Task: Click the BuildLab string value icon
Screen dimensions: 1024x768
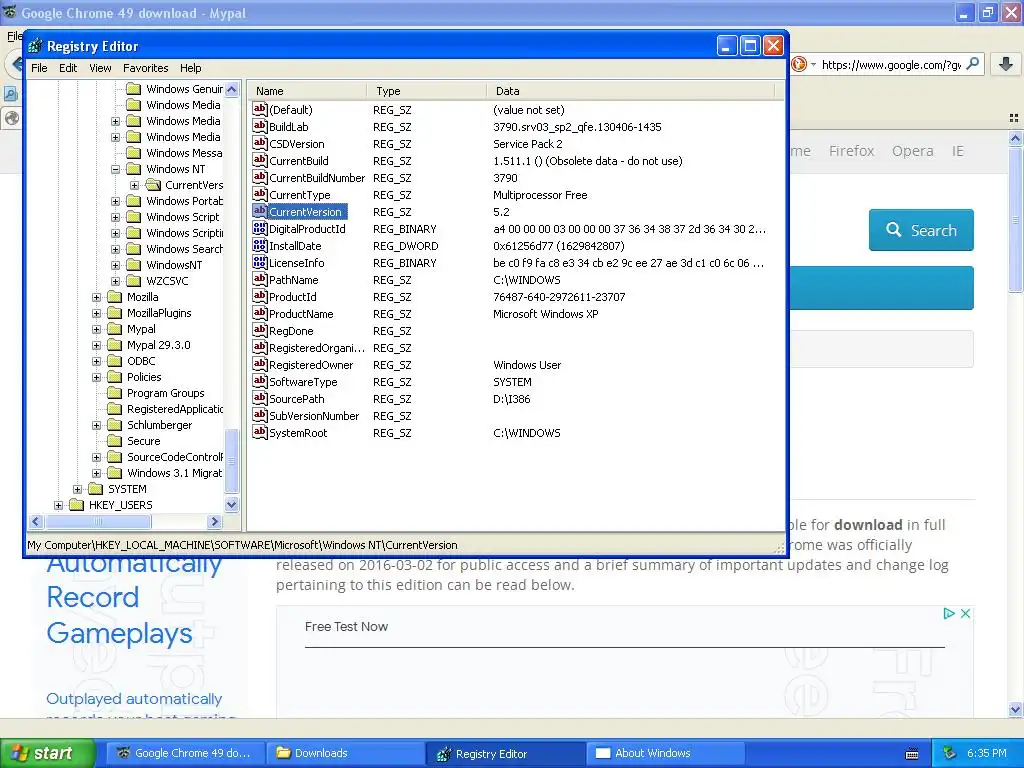Action: pos(259,127)
